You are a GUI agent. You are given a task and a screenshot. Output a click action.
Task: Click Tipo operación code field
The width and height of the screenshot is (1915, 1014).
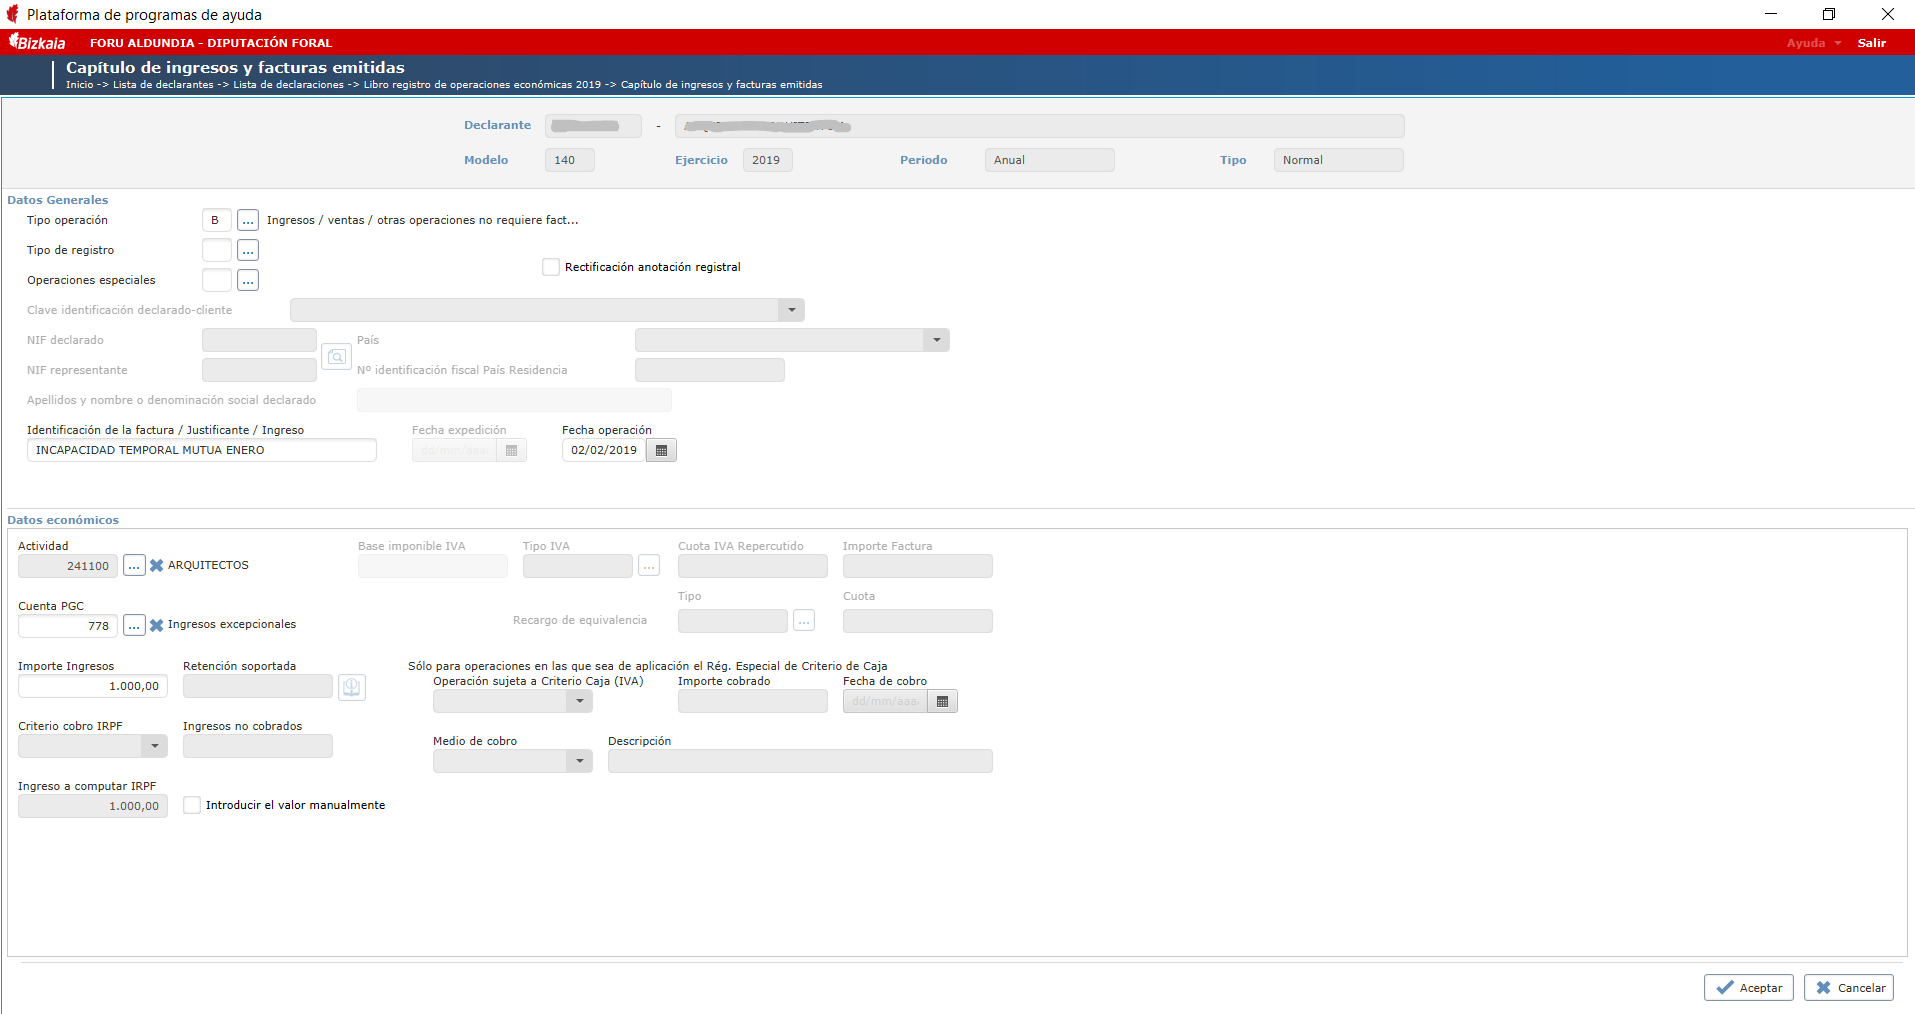point(217,220)
